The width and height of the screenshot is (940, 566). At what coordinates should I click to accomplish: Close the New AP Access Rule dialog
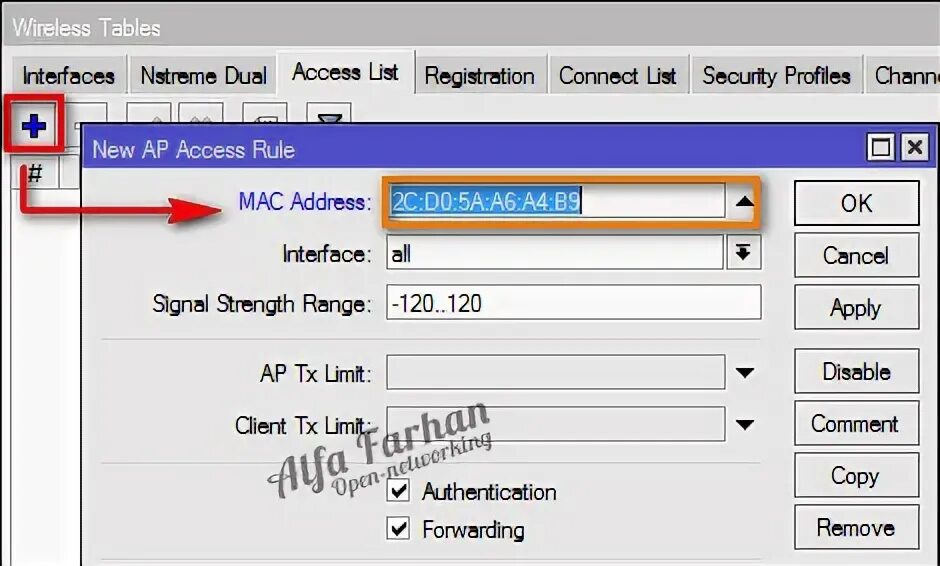pyautogui.click(x=915, y=147)
